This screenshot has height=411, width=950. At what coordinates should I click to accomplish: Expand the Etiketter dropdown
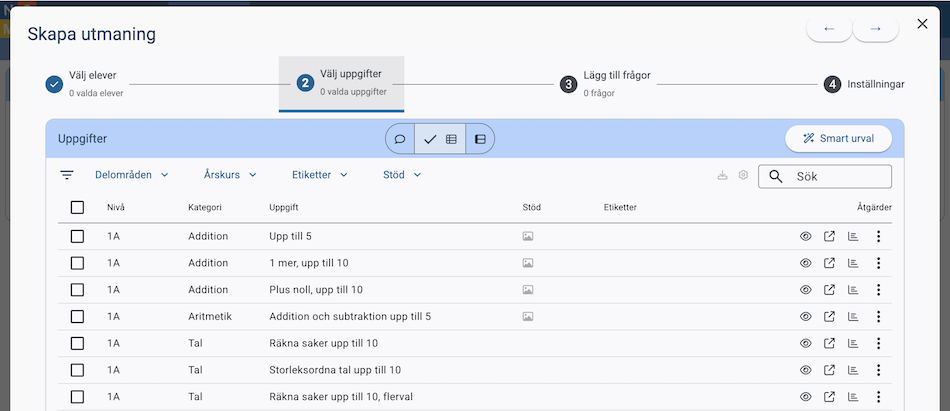(320, 175)
